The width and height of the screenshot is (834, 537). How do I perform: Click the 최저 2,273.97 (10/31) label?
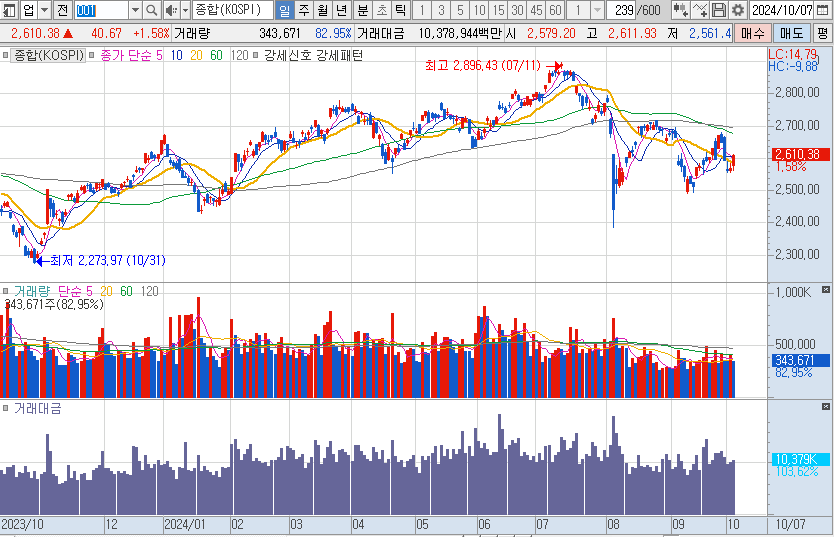(x=108, y=261)
